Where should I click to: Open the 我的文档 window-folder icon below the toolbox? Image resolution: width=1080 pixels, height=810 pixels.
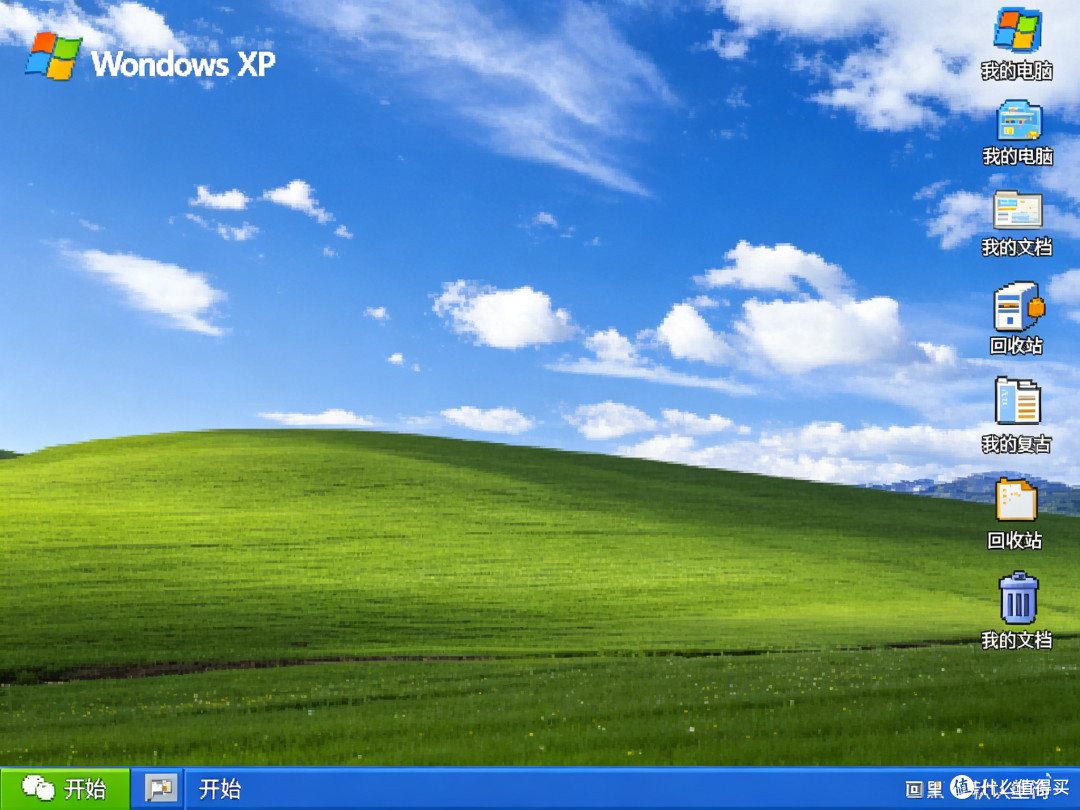(x=1017, y=209)
